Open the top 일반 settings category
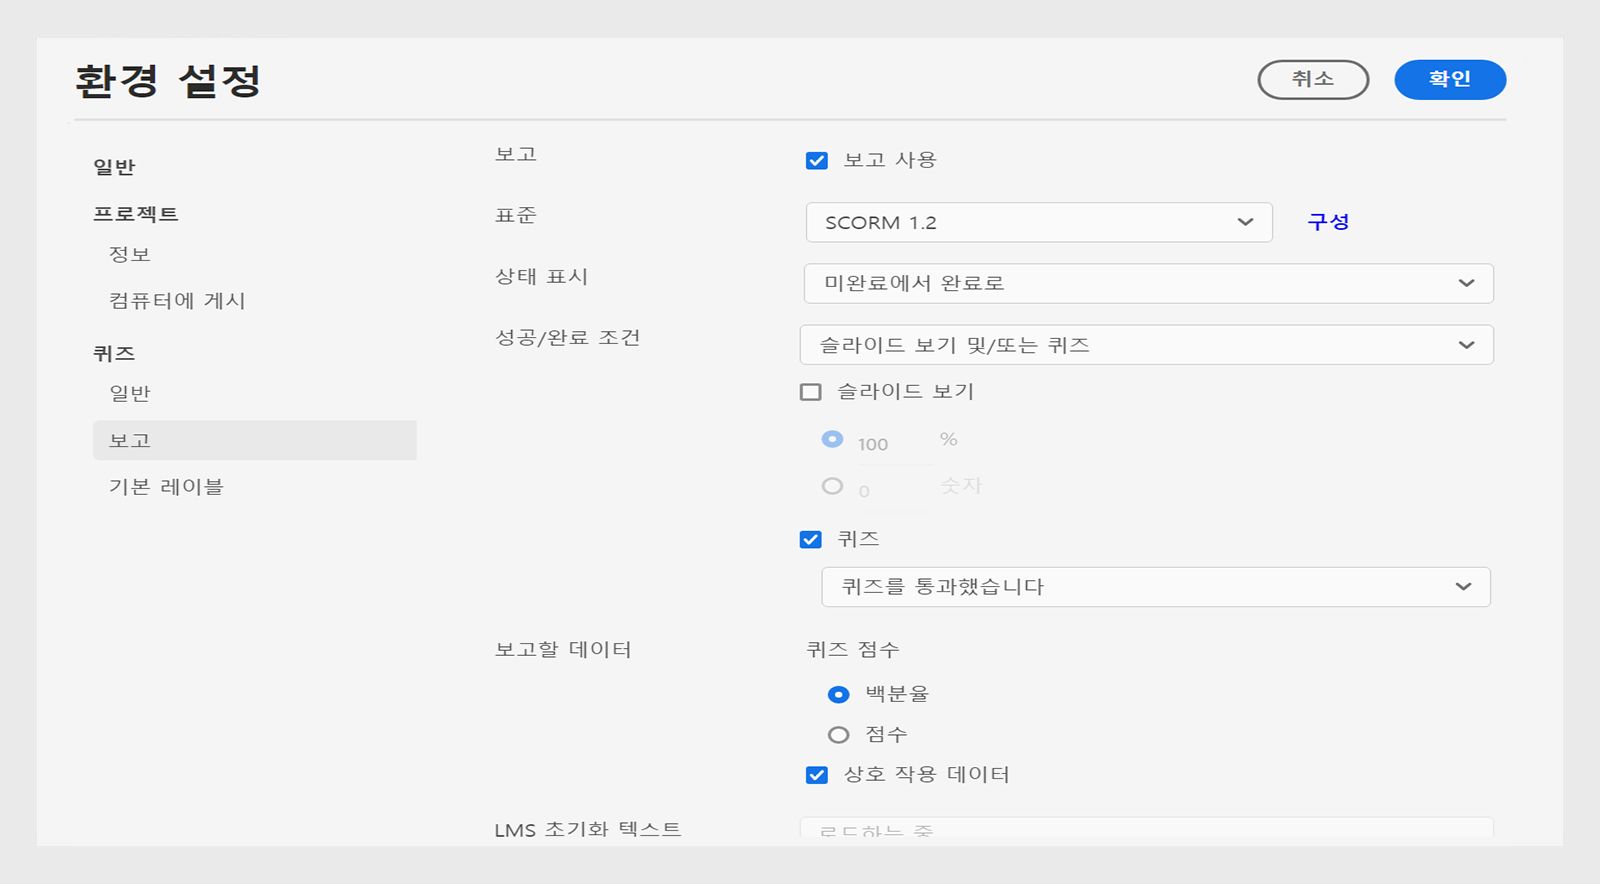1600x884 pixels. pos(114,168)
